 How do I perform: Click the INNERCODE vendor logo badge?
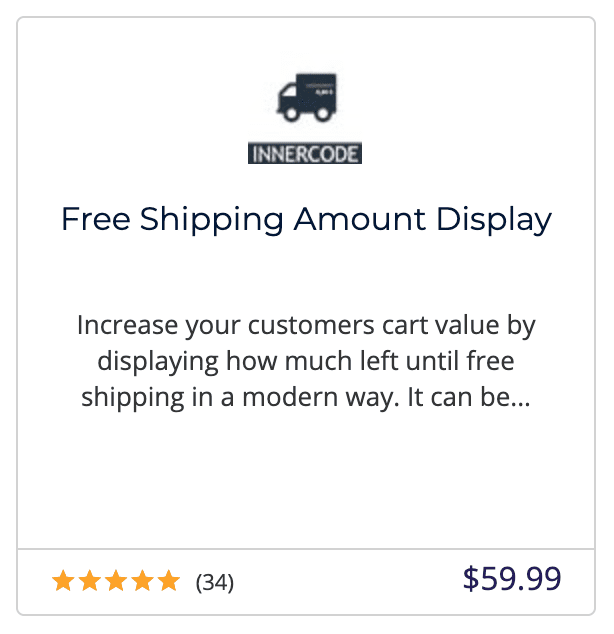click(x=305, y=154)
